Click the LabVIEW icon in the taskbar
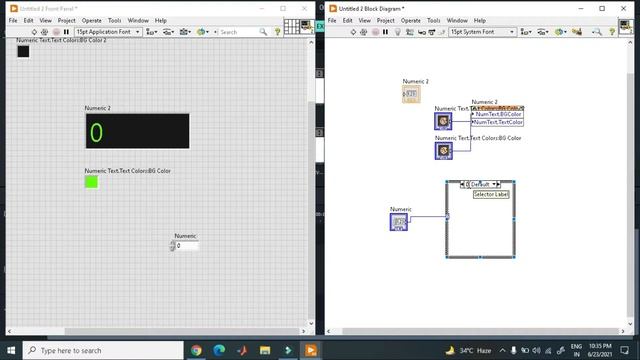The width and height of the screenshot is (640, 360). click(x=311, y=350)
